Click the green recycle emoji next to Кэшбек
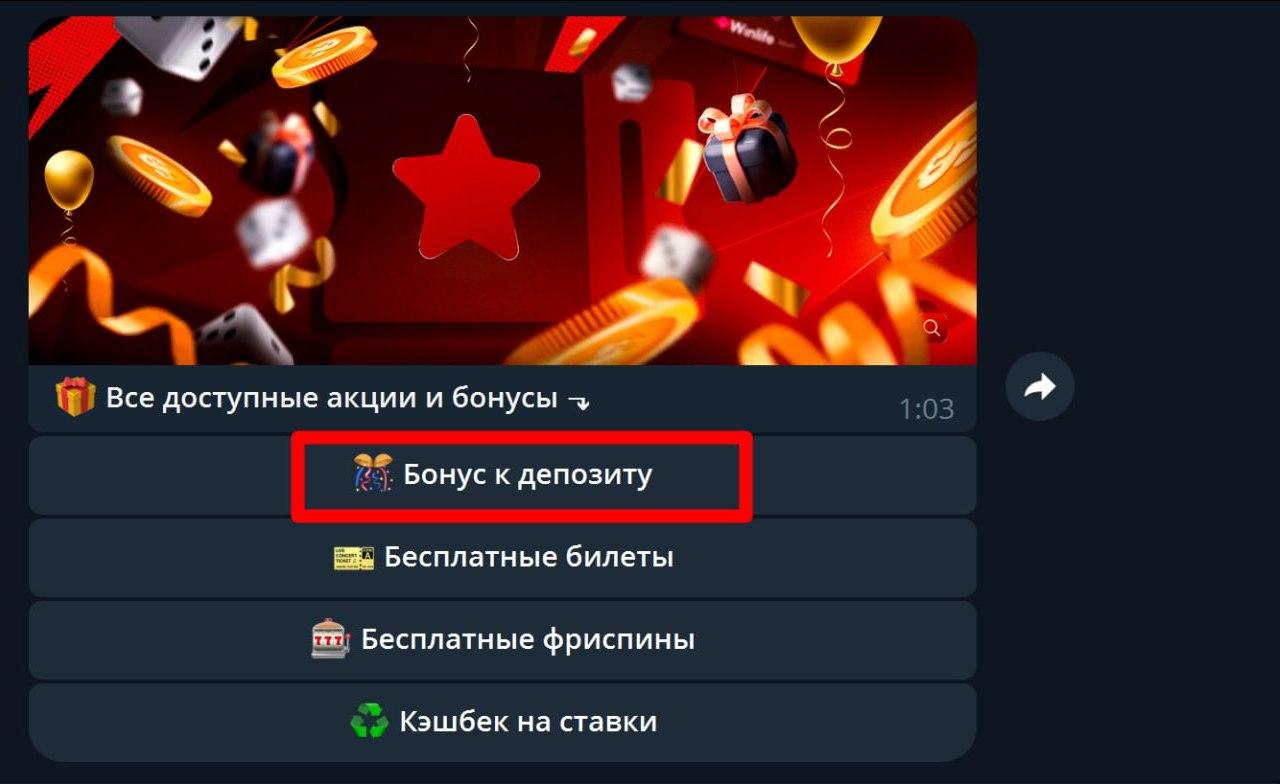 tap(369, 721)
